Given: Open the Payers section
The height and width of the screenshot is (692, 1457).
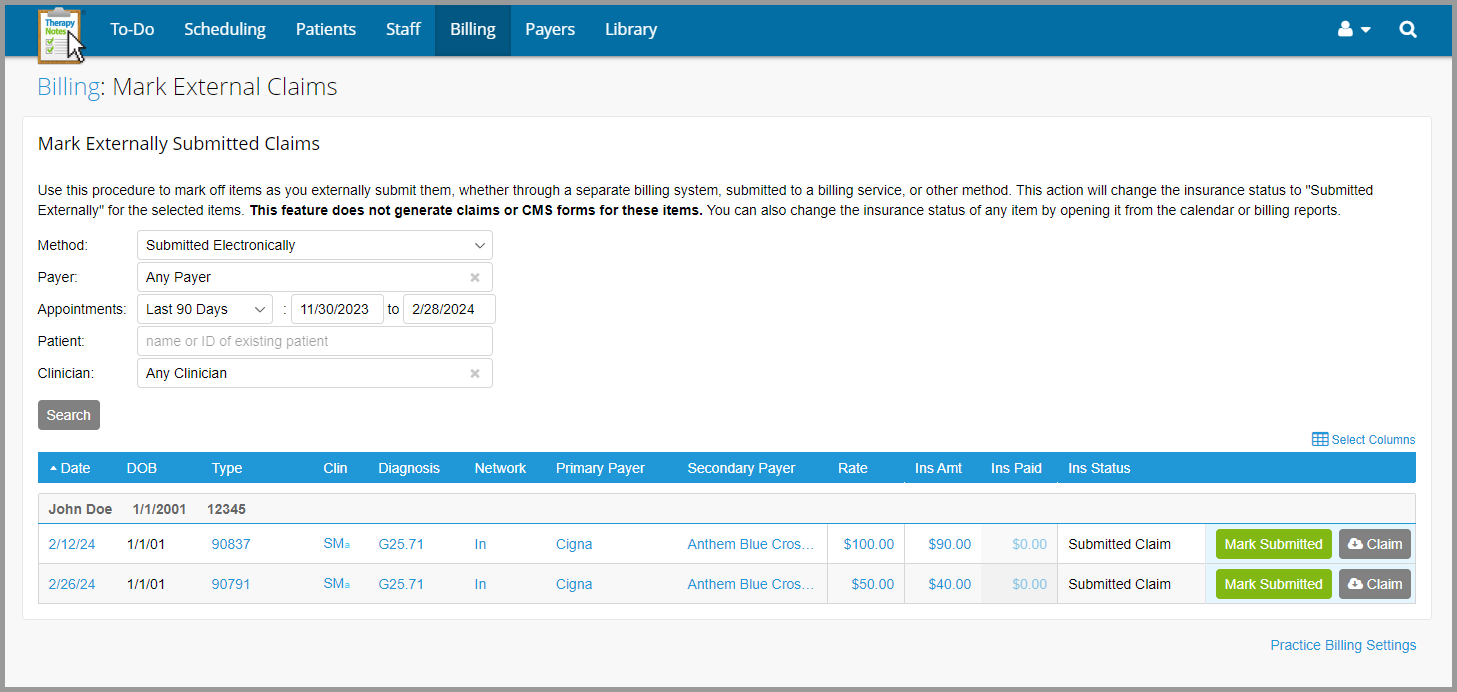Looking at the screenshot, I should pos(549,29).
